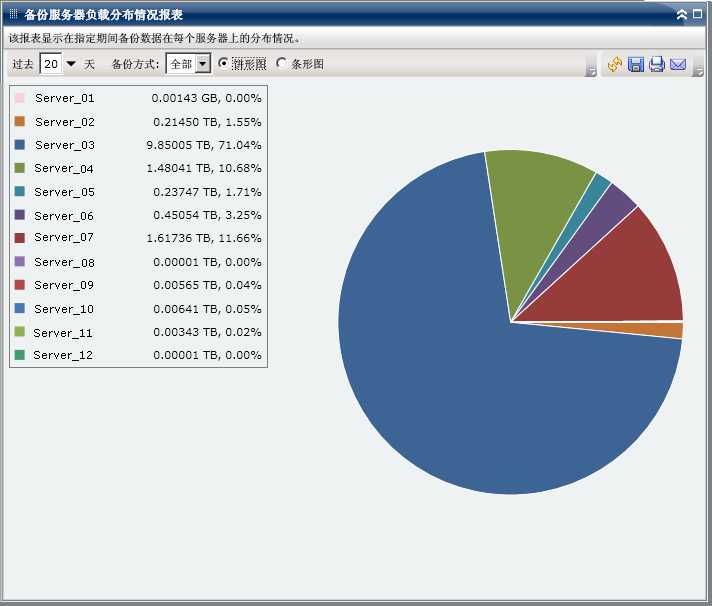
Task: Select the bar chart (条形图) radio button
Action: 281,63
